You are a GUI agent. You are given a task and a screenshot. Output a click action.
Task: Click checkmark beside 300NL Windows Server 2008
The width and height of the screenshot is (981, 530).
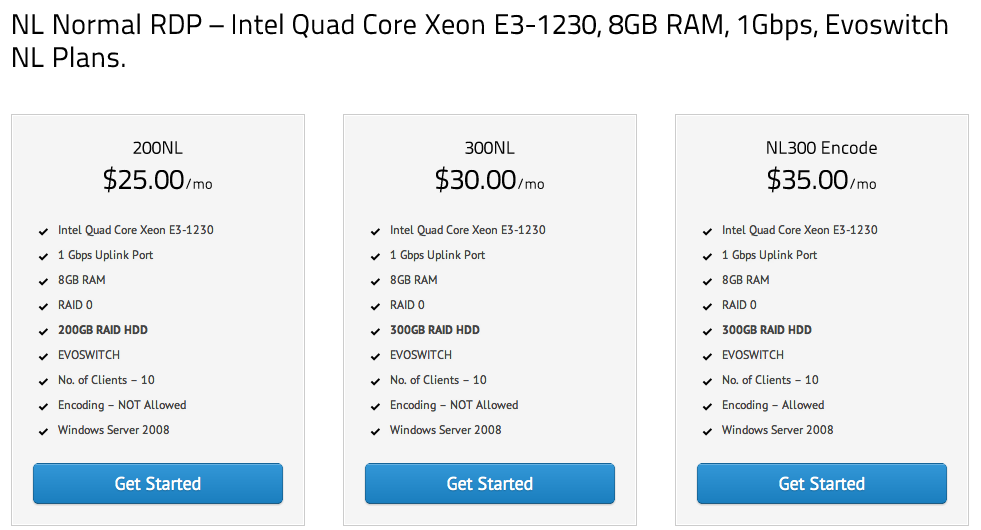pos(375,432)
